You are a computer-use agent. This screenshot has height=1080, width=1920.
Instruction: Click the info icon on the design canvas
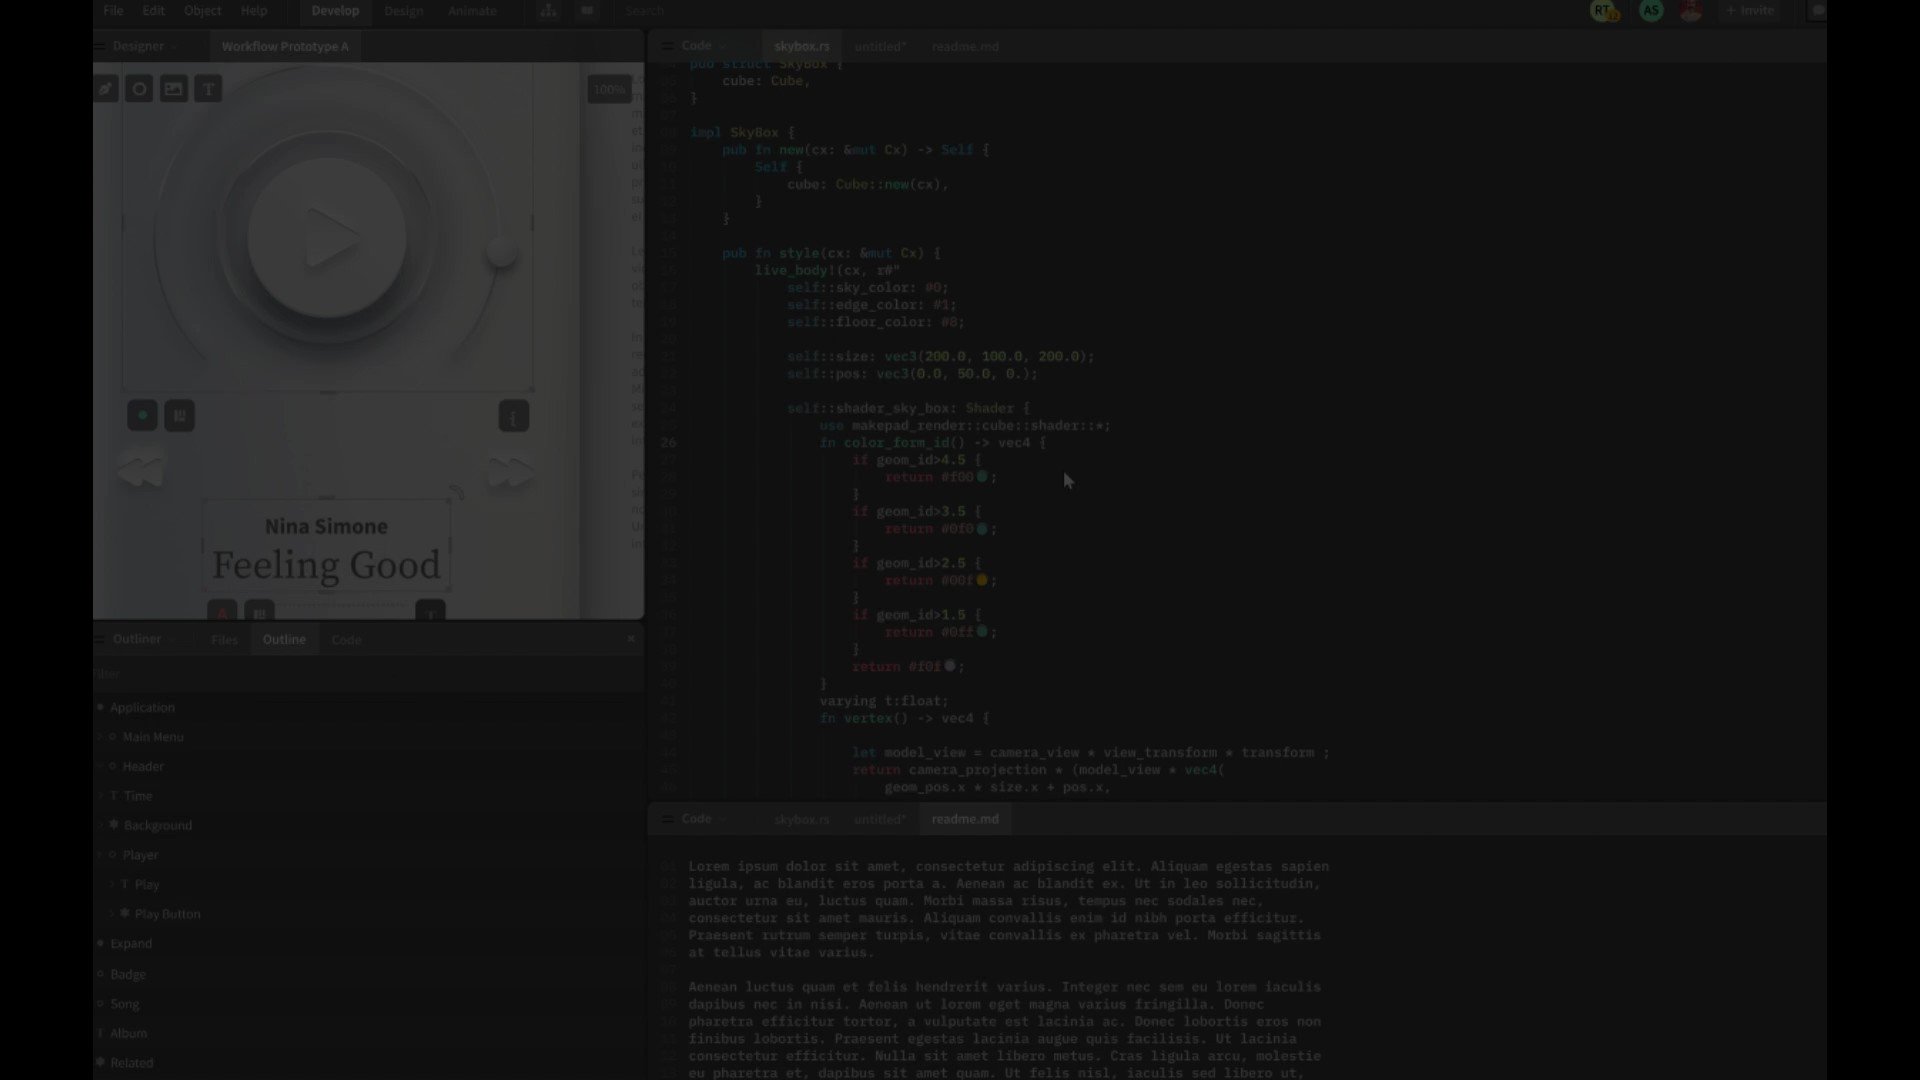click(x=514, y=416)
